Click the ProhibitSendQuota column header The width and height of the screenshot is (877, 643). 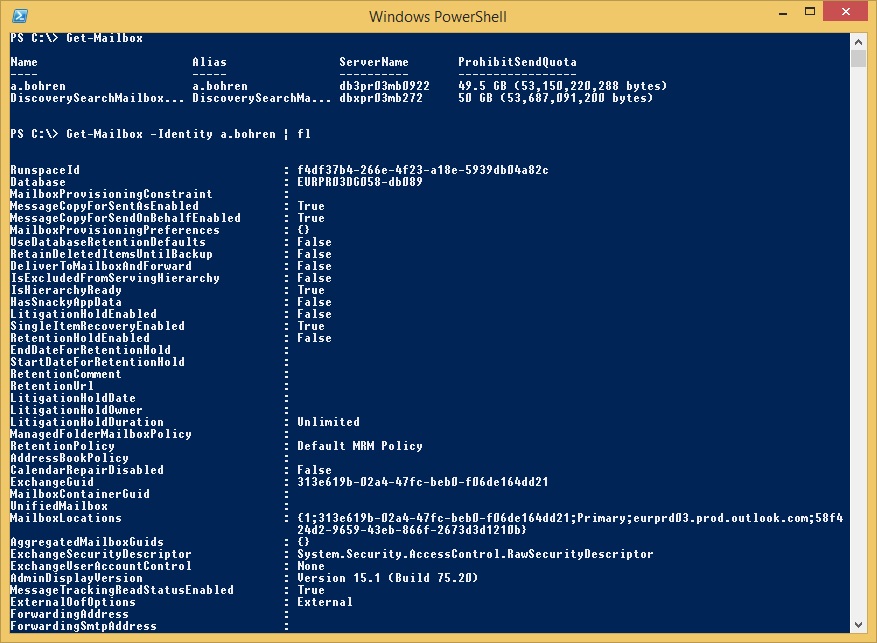pyautogui.click(x=517, y=62)
